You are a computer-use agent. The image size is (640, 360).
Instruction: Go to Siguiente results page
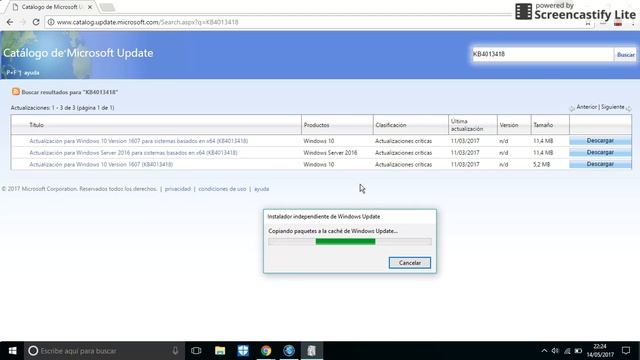pyautogui.click(x=613, y=107)
